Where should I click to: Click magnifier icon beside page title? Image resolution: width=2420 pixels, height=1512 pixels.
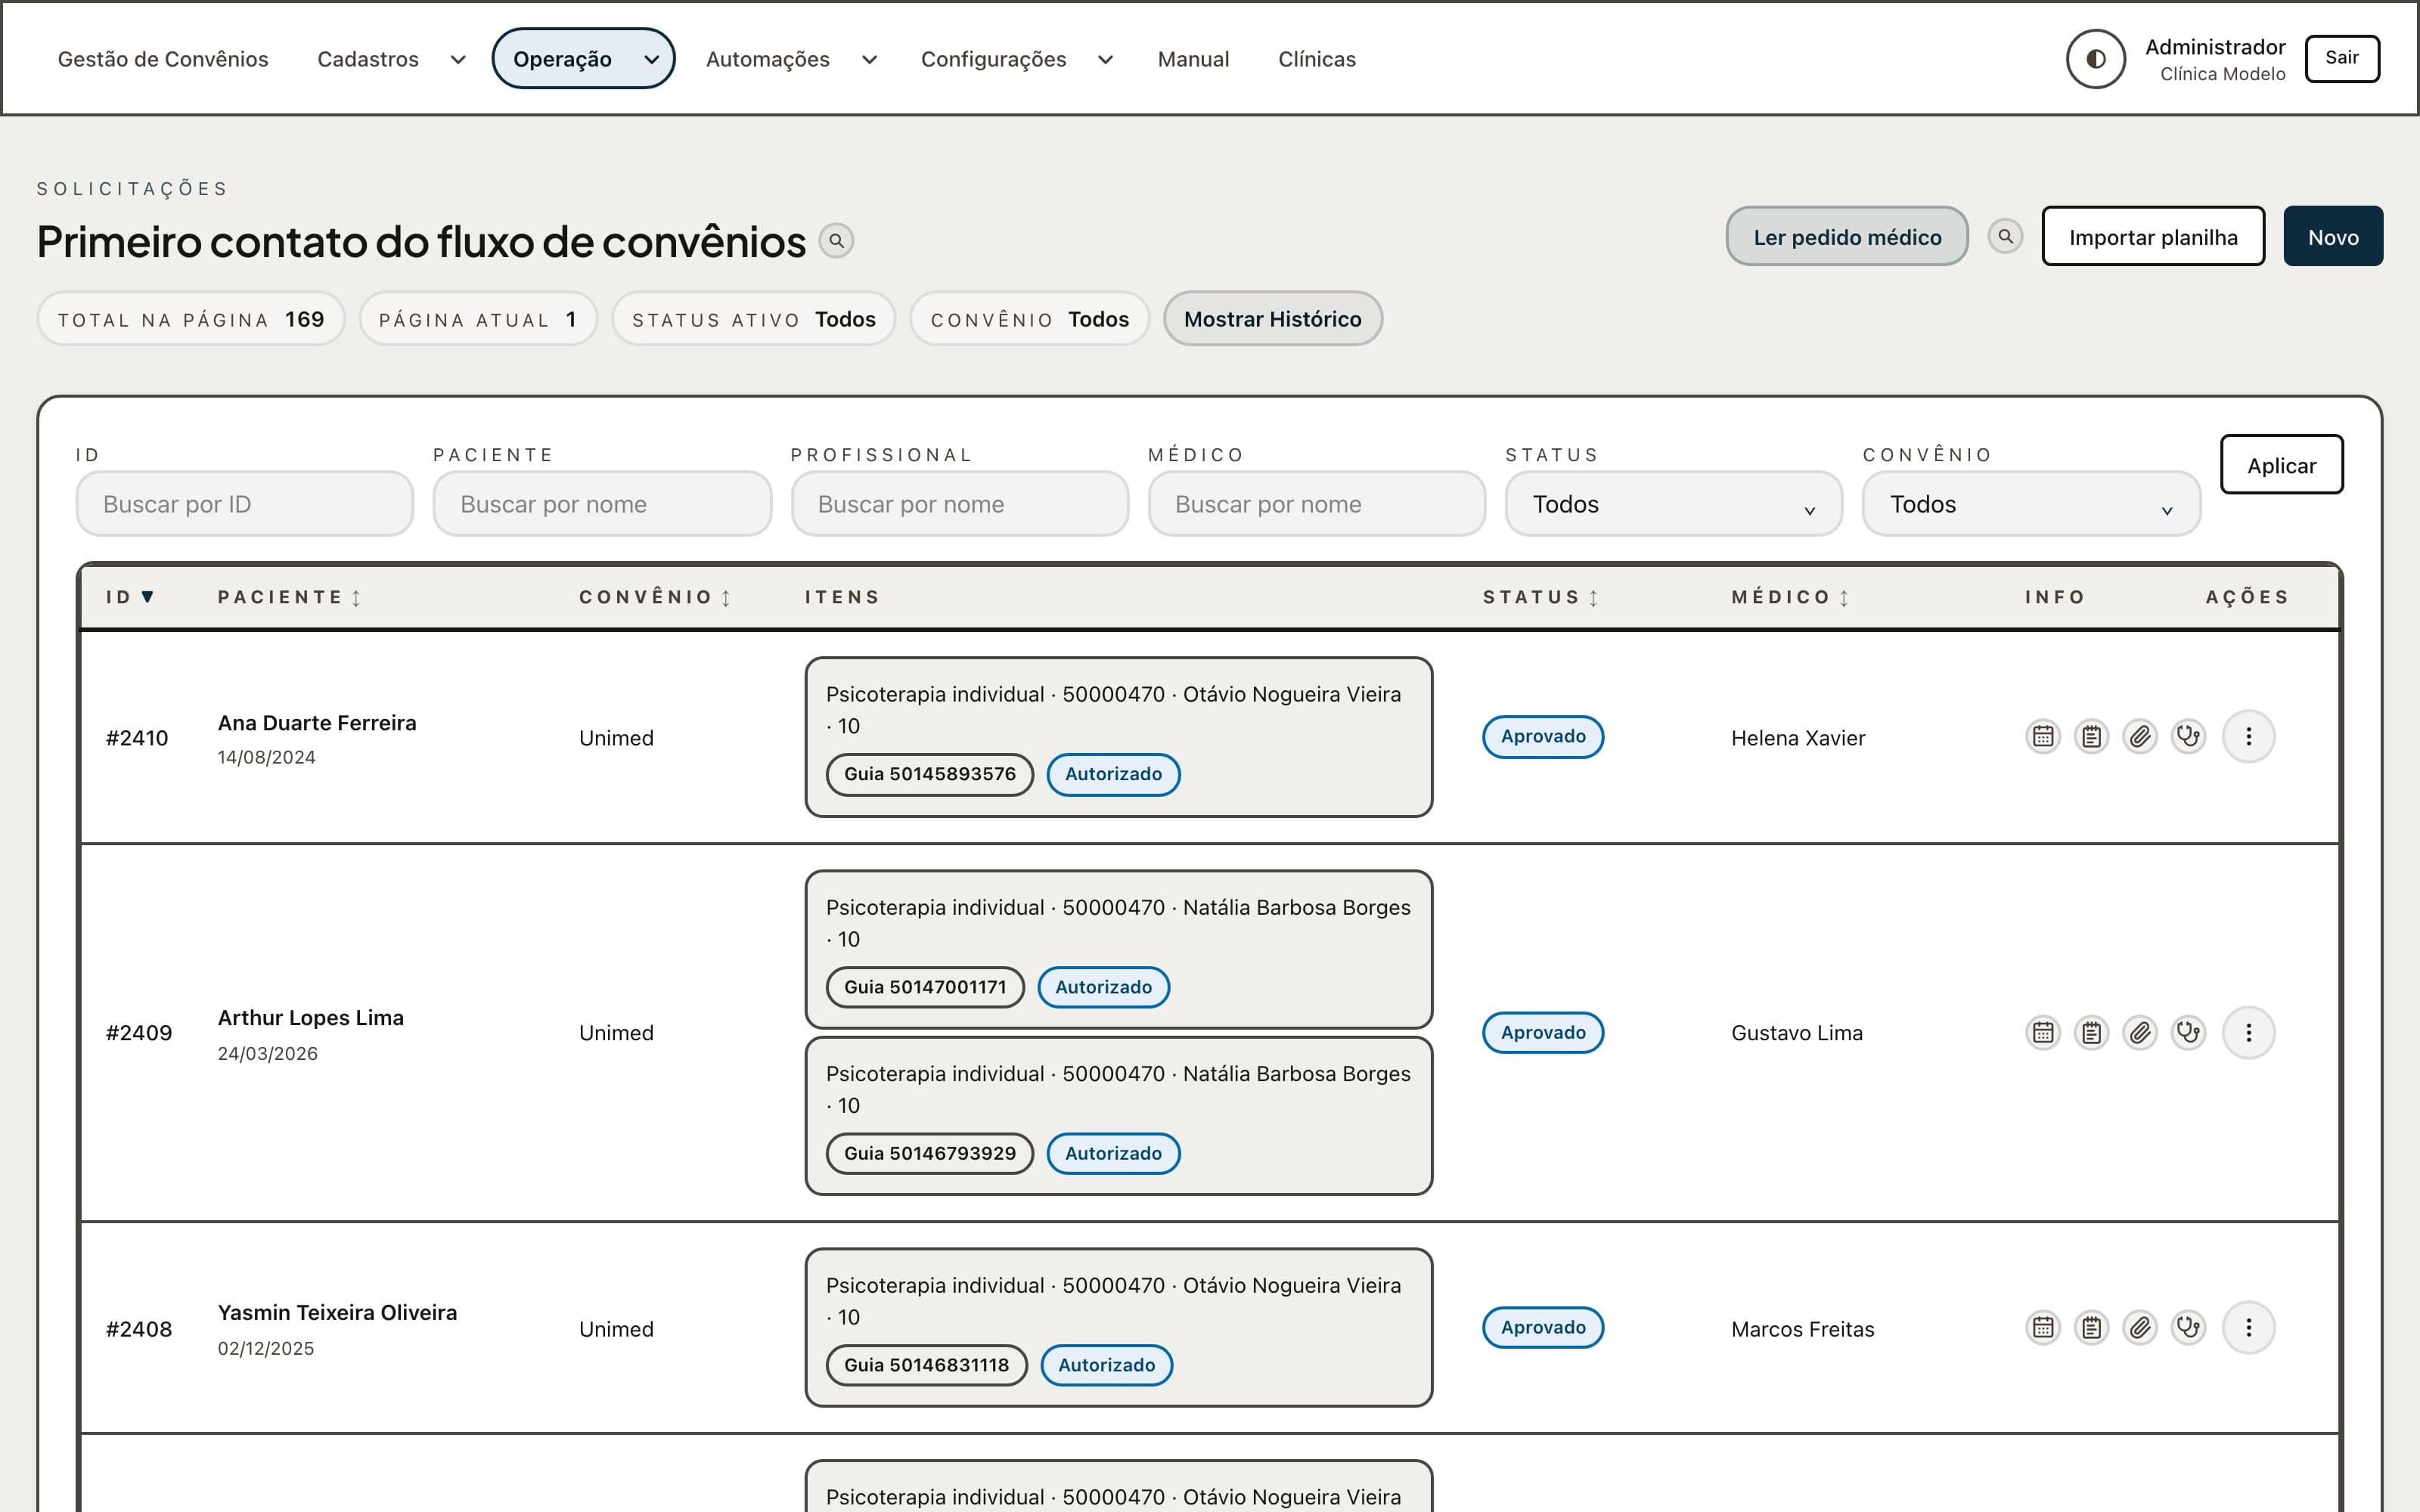pyautogui.click(x=836, y=241)
